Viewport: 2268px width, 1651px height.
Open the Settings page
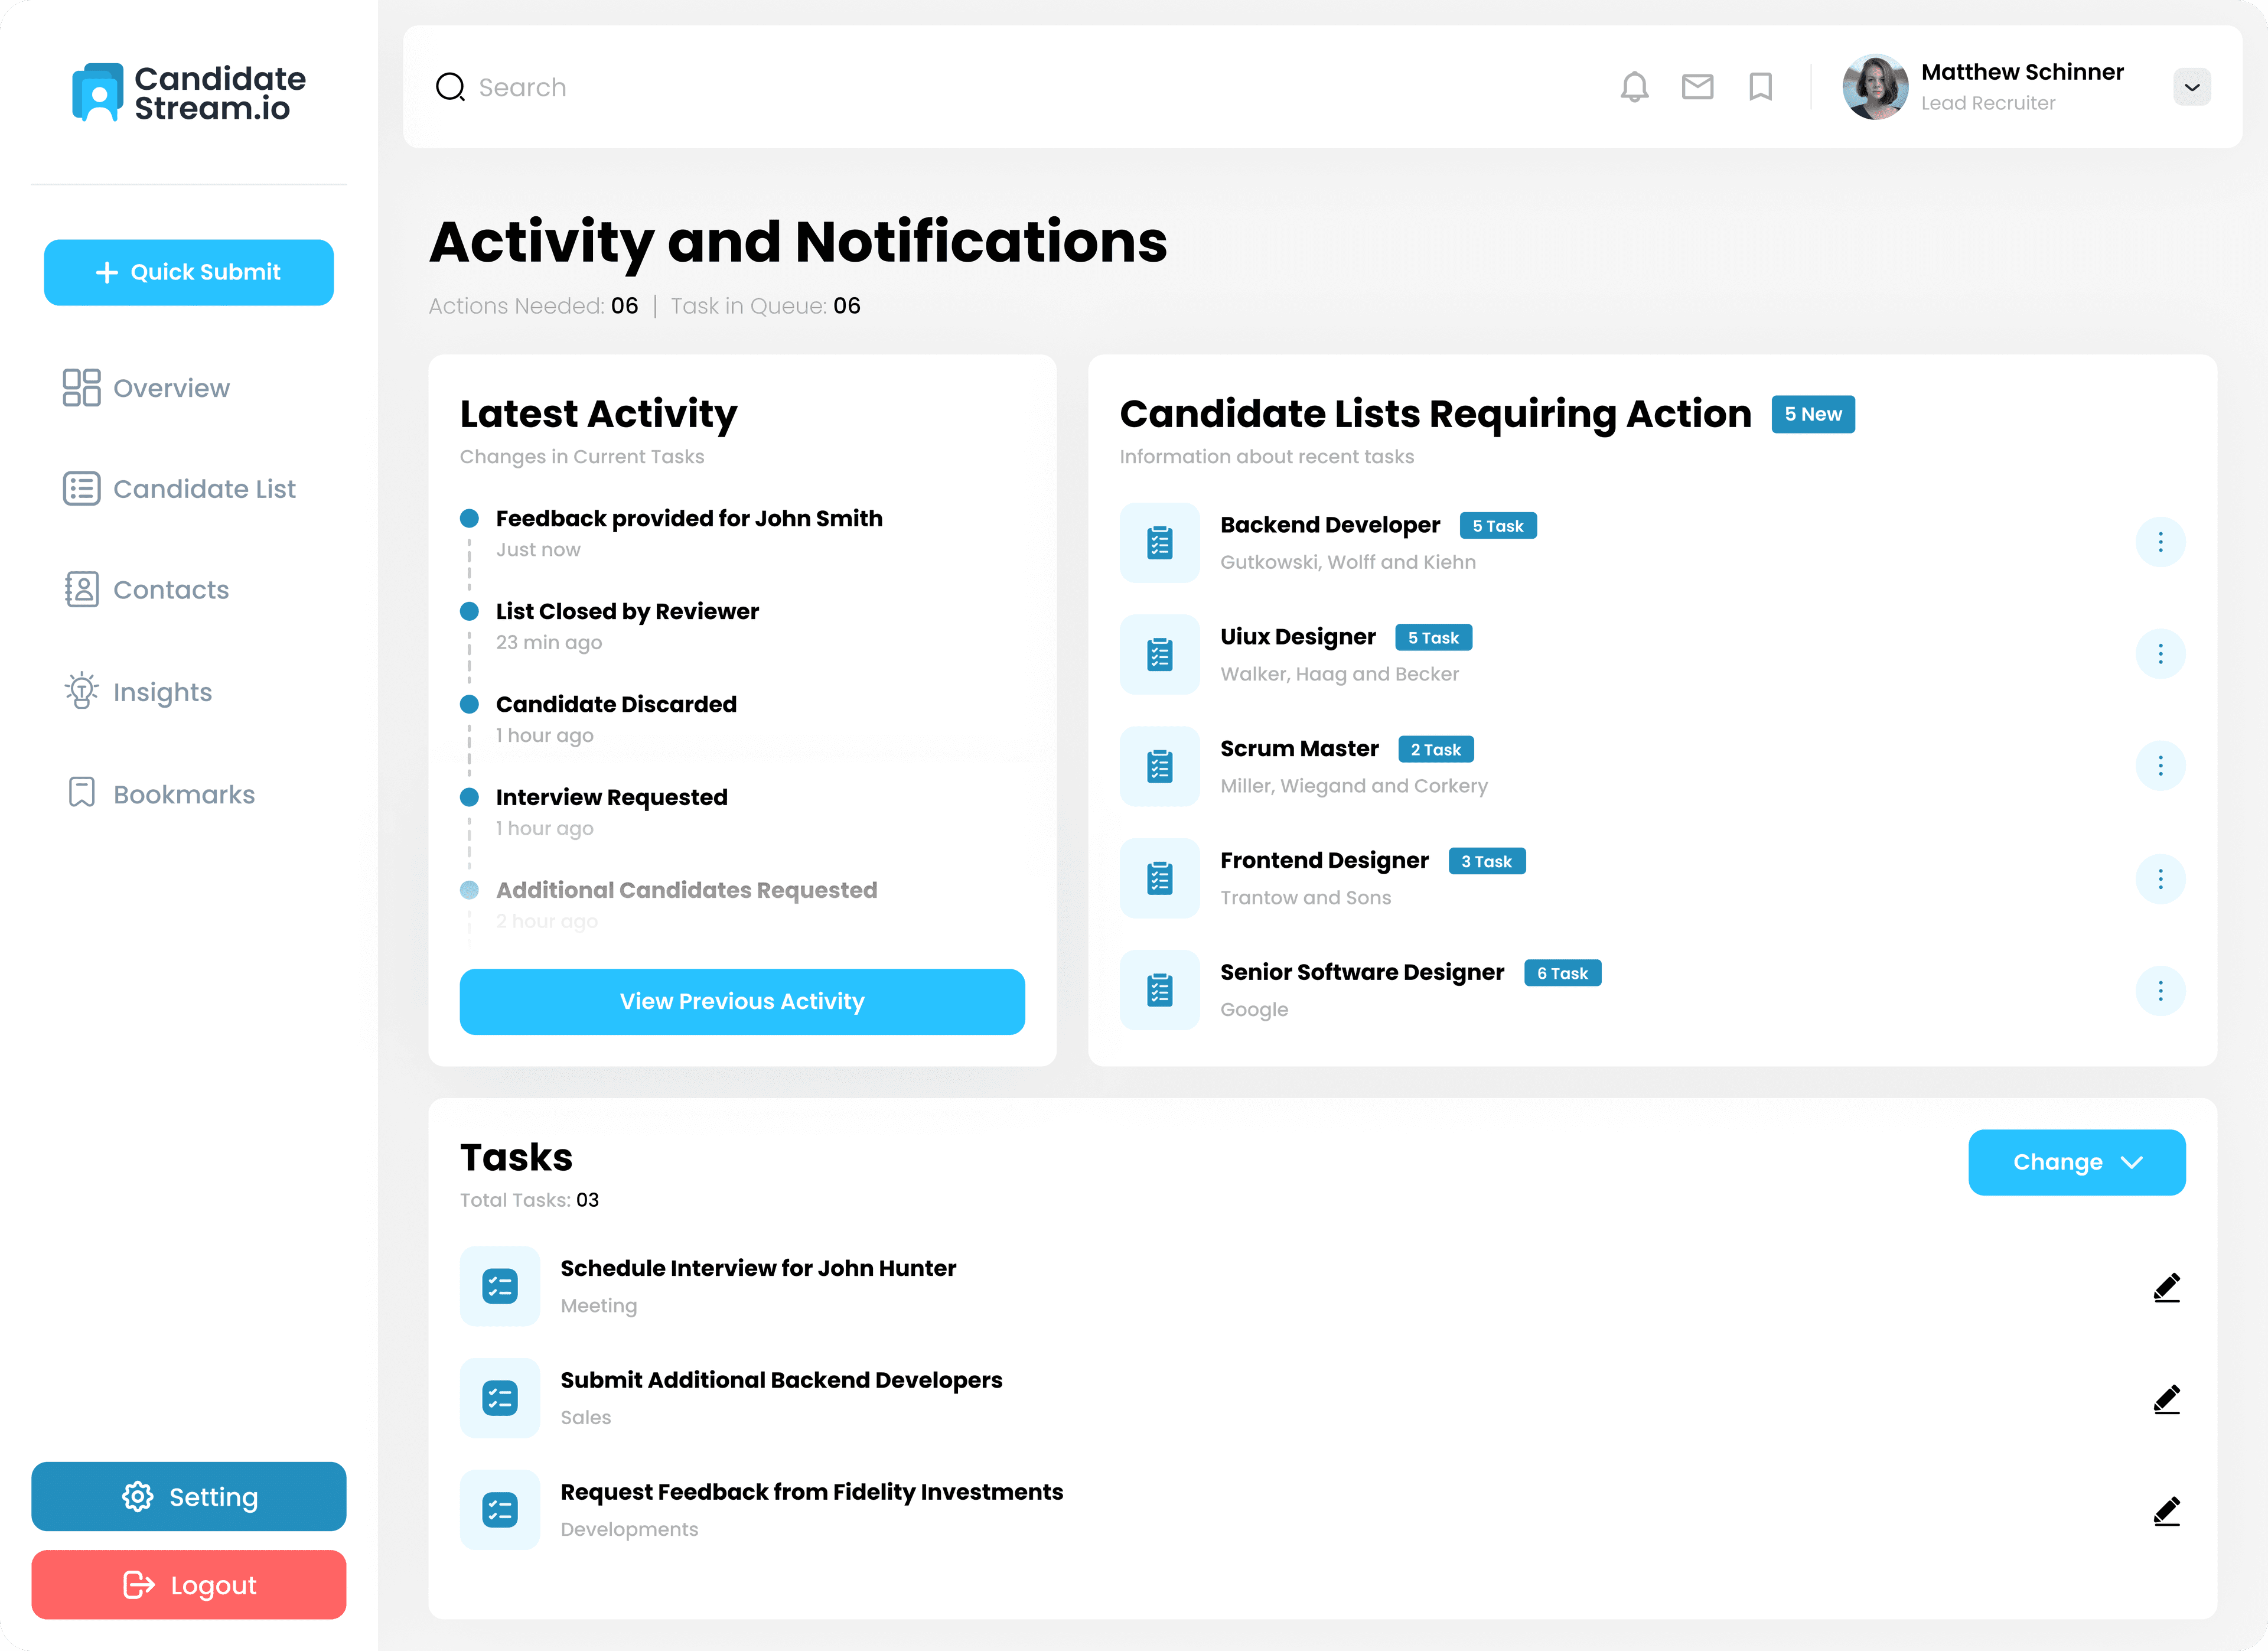pyautogui.click(x=189, y=1497)
